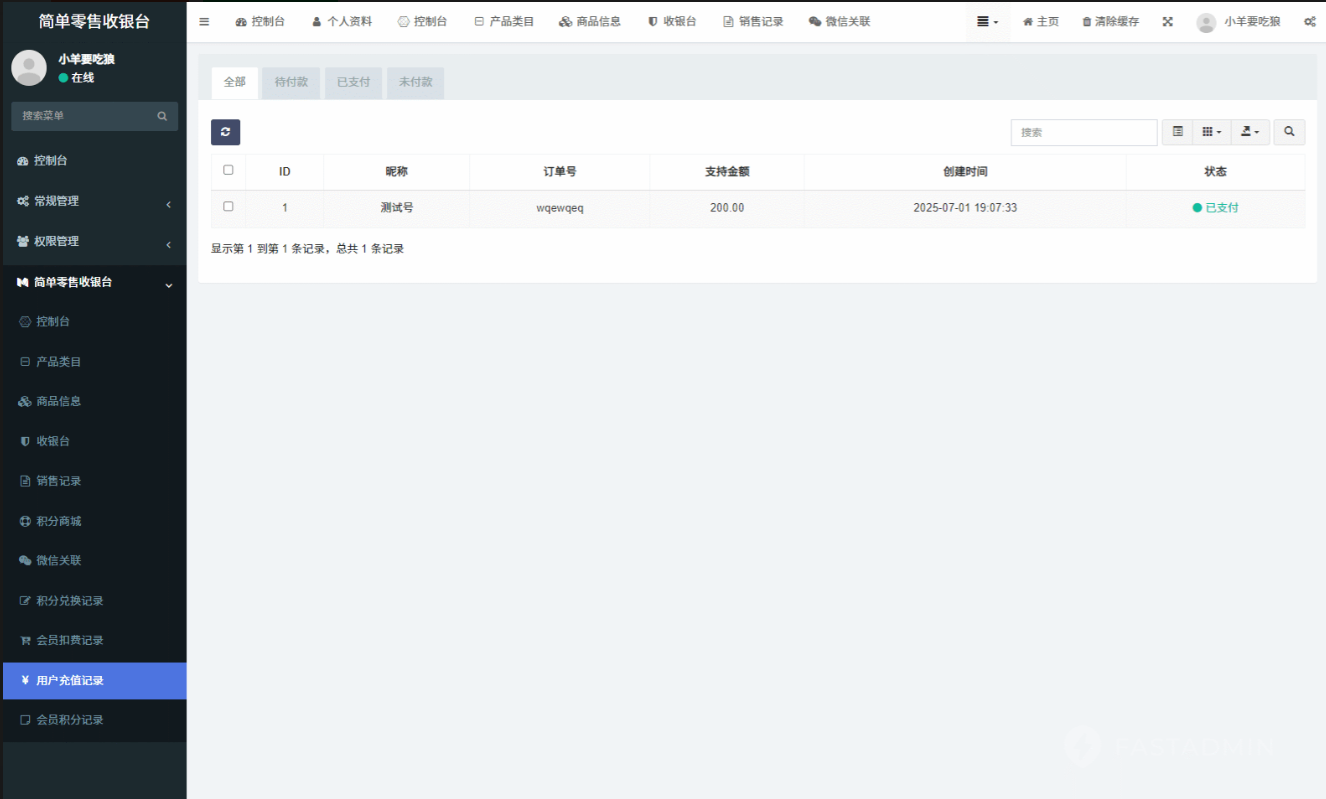This screenshot has width=1326, height=799.
Task: Click the magnifier search toggle button
Action: (x=1289, y=132)
